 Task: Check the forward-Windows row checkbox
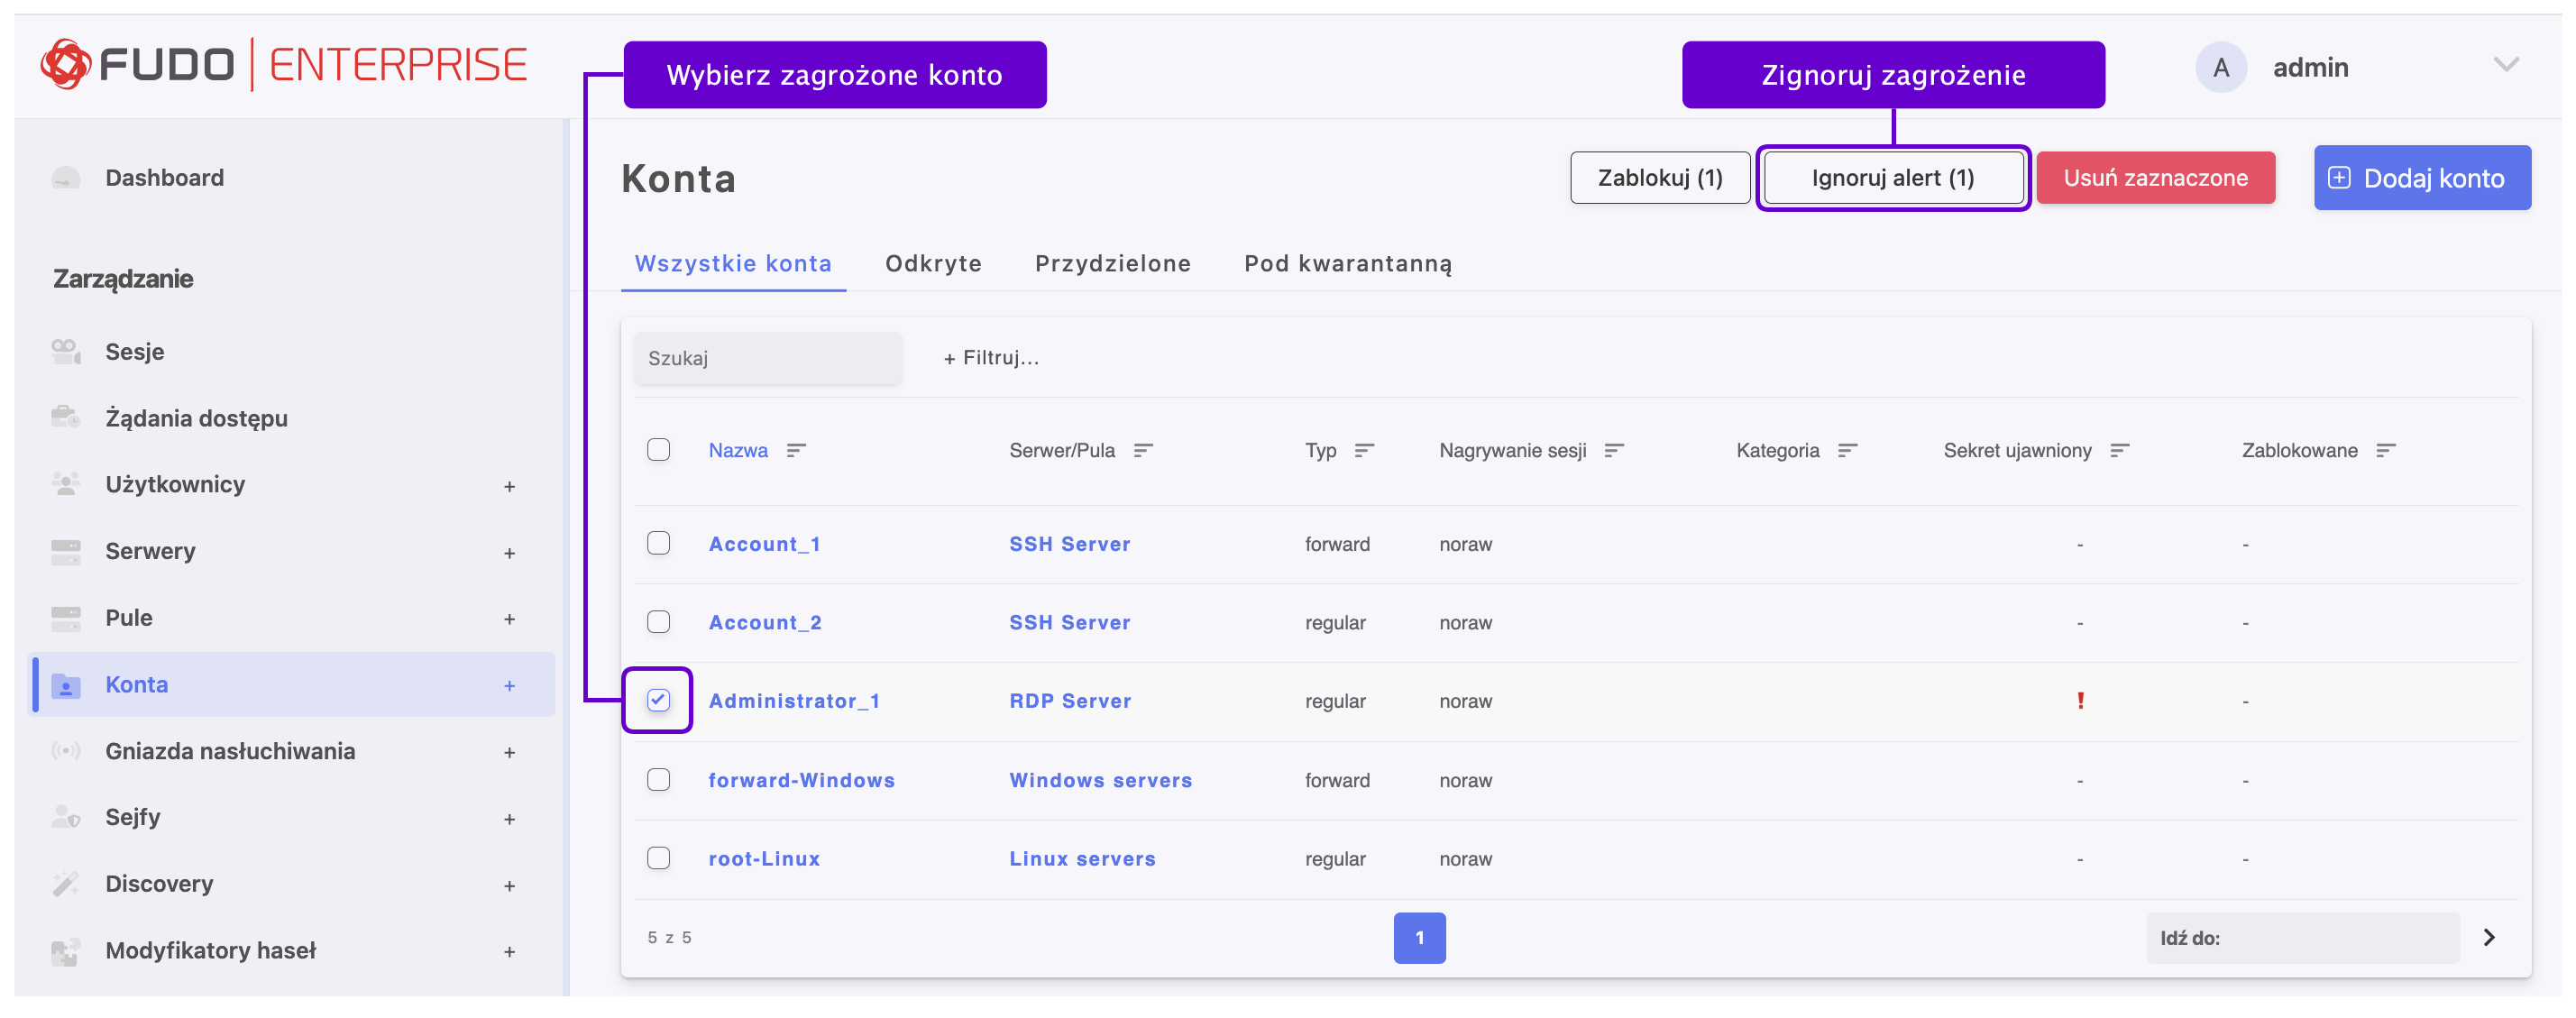(658, 779)
